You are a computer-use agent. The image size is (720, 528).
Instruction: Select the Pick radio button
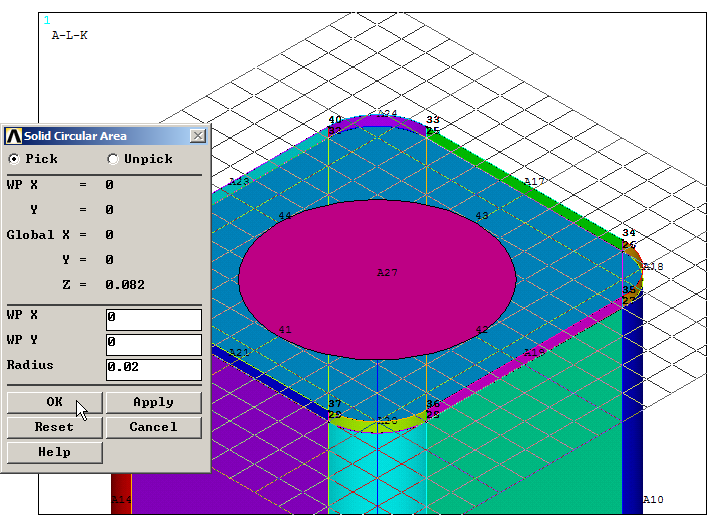[x=14, y=159]
